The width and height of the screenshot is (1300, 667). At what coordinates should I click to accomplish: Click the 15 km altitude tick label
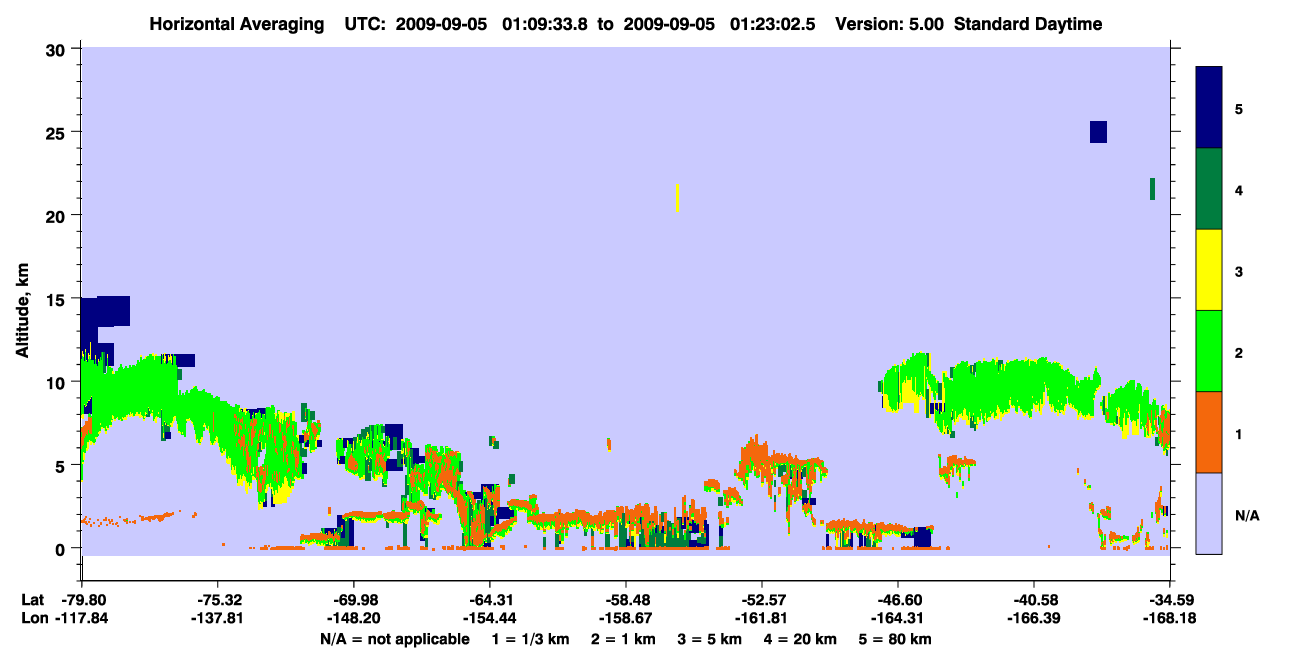[x=58, y=298]
